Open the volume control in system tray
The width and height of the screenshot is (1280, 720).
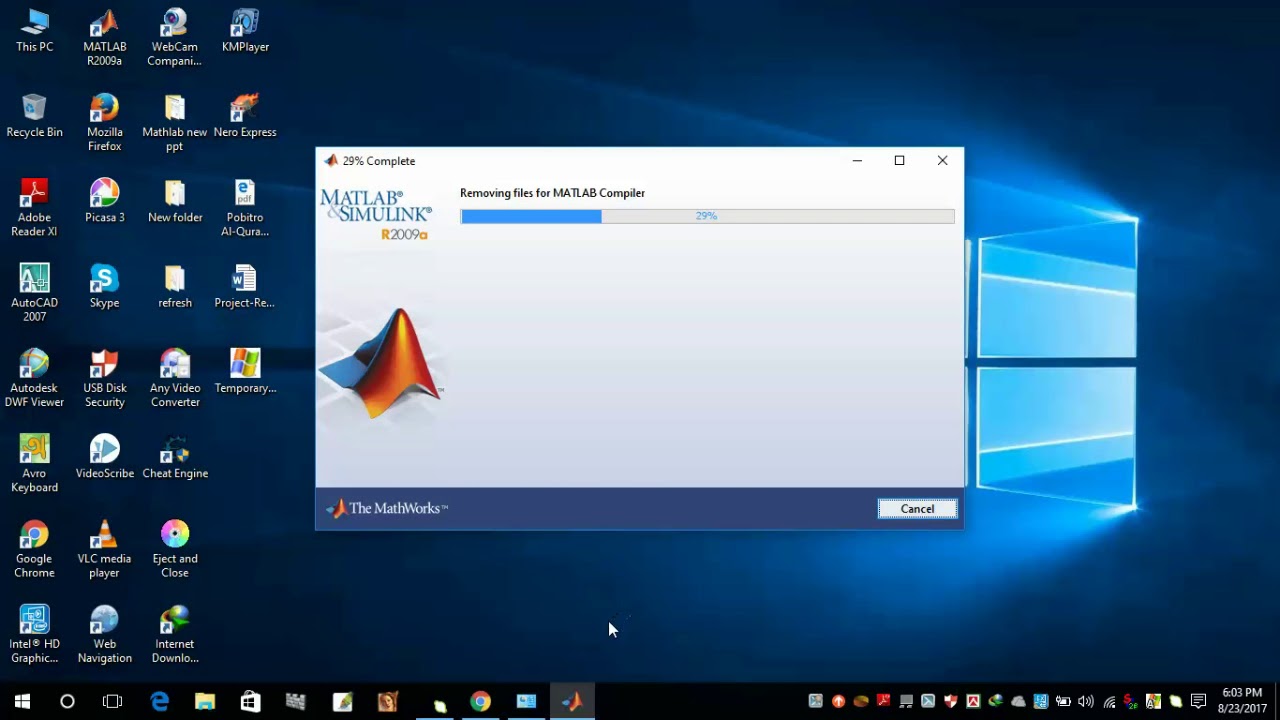(x=1086, y=702)
